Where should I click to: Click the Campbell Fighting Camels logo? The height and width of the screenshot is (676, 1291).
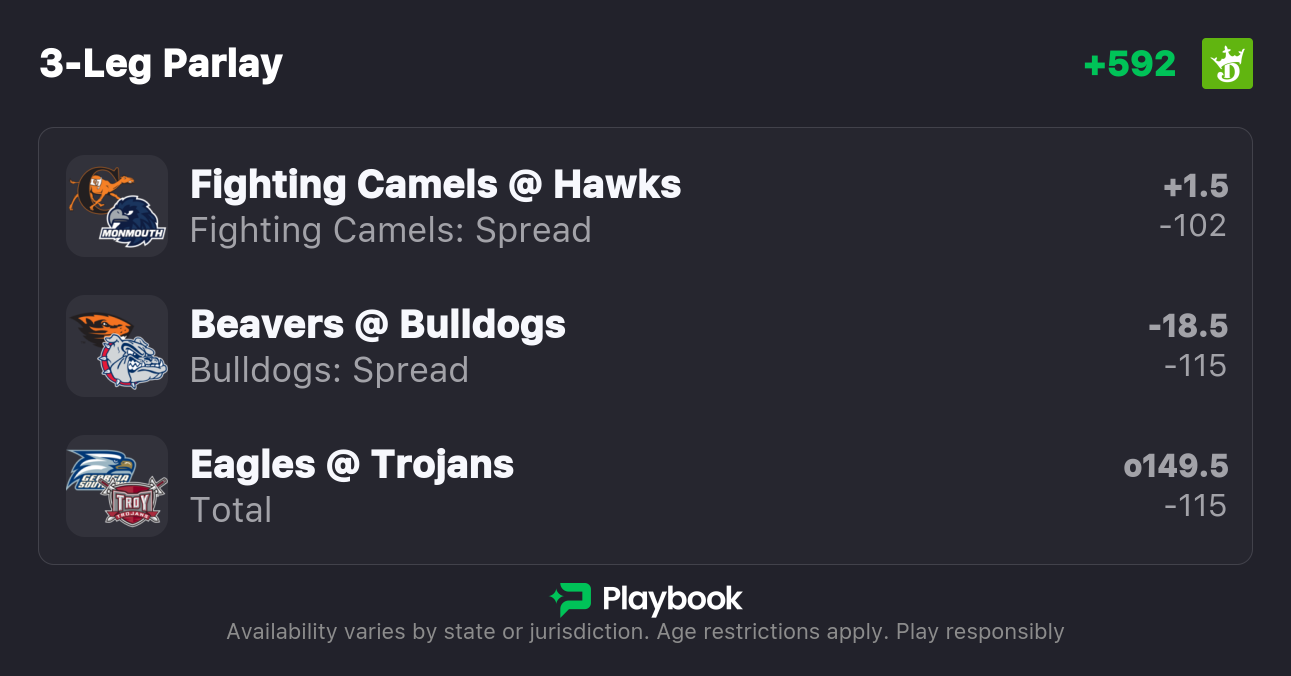coord(98,186)
